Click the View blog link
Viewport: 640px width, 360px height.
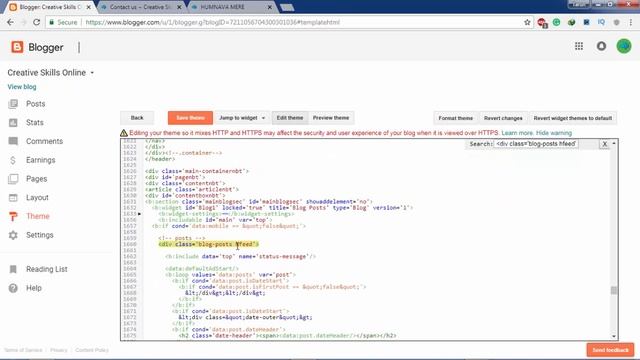[x=22, y=87]
